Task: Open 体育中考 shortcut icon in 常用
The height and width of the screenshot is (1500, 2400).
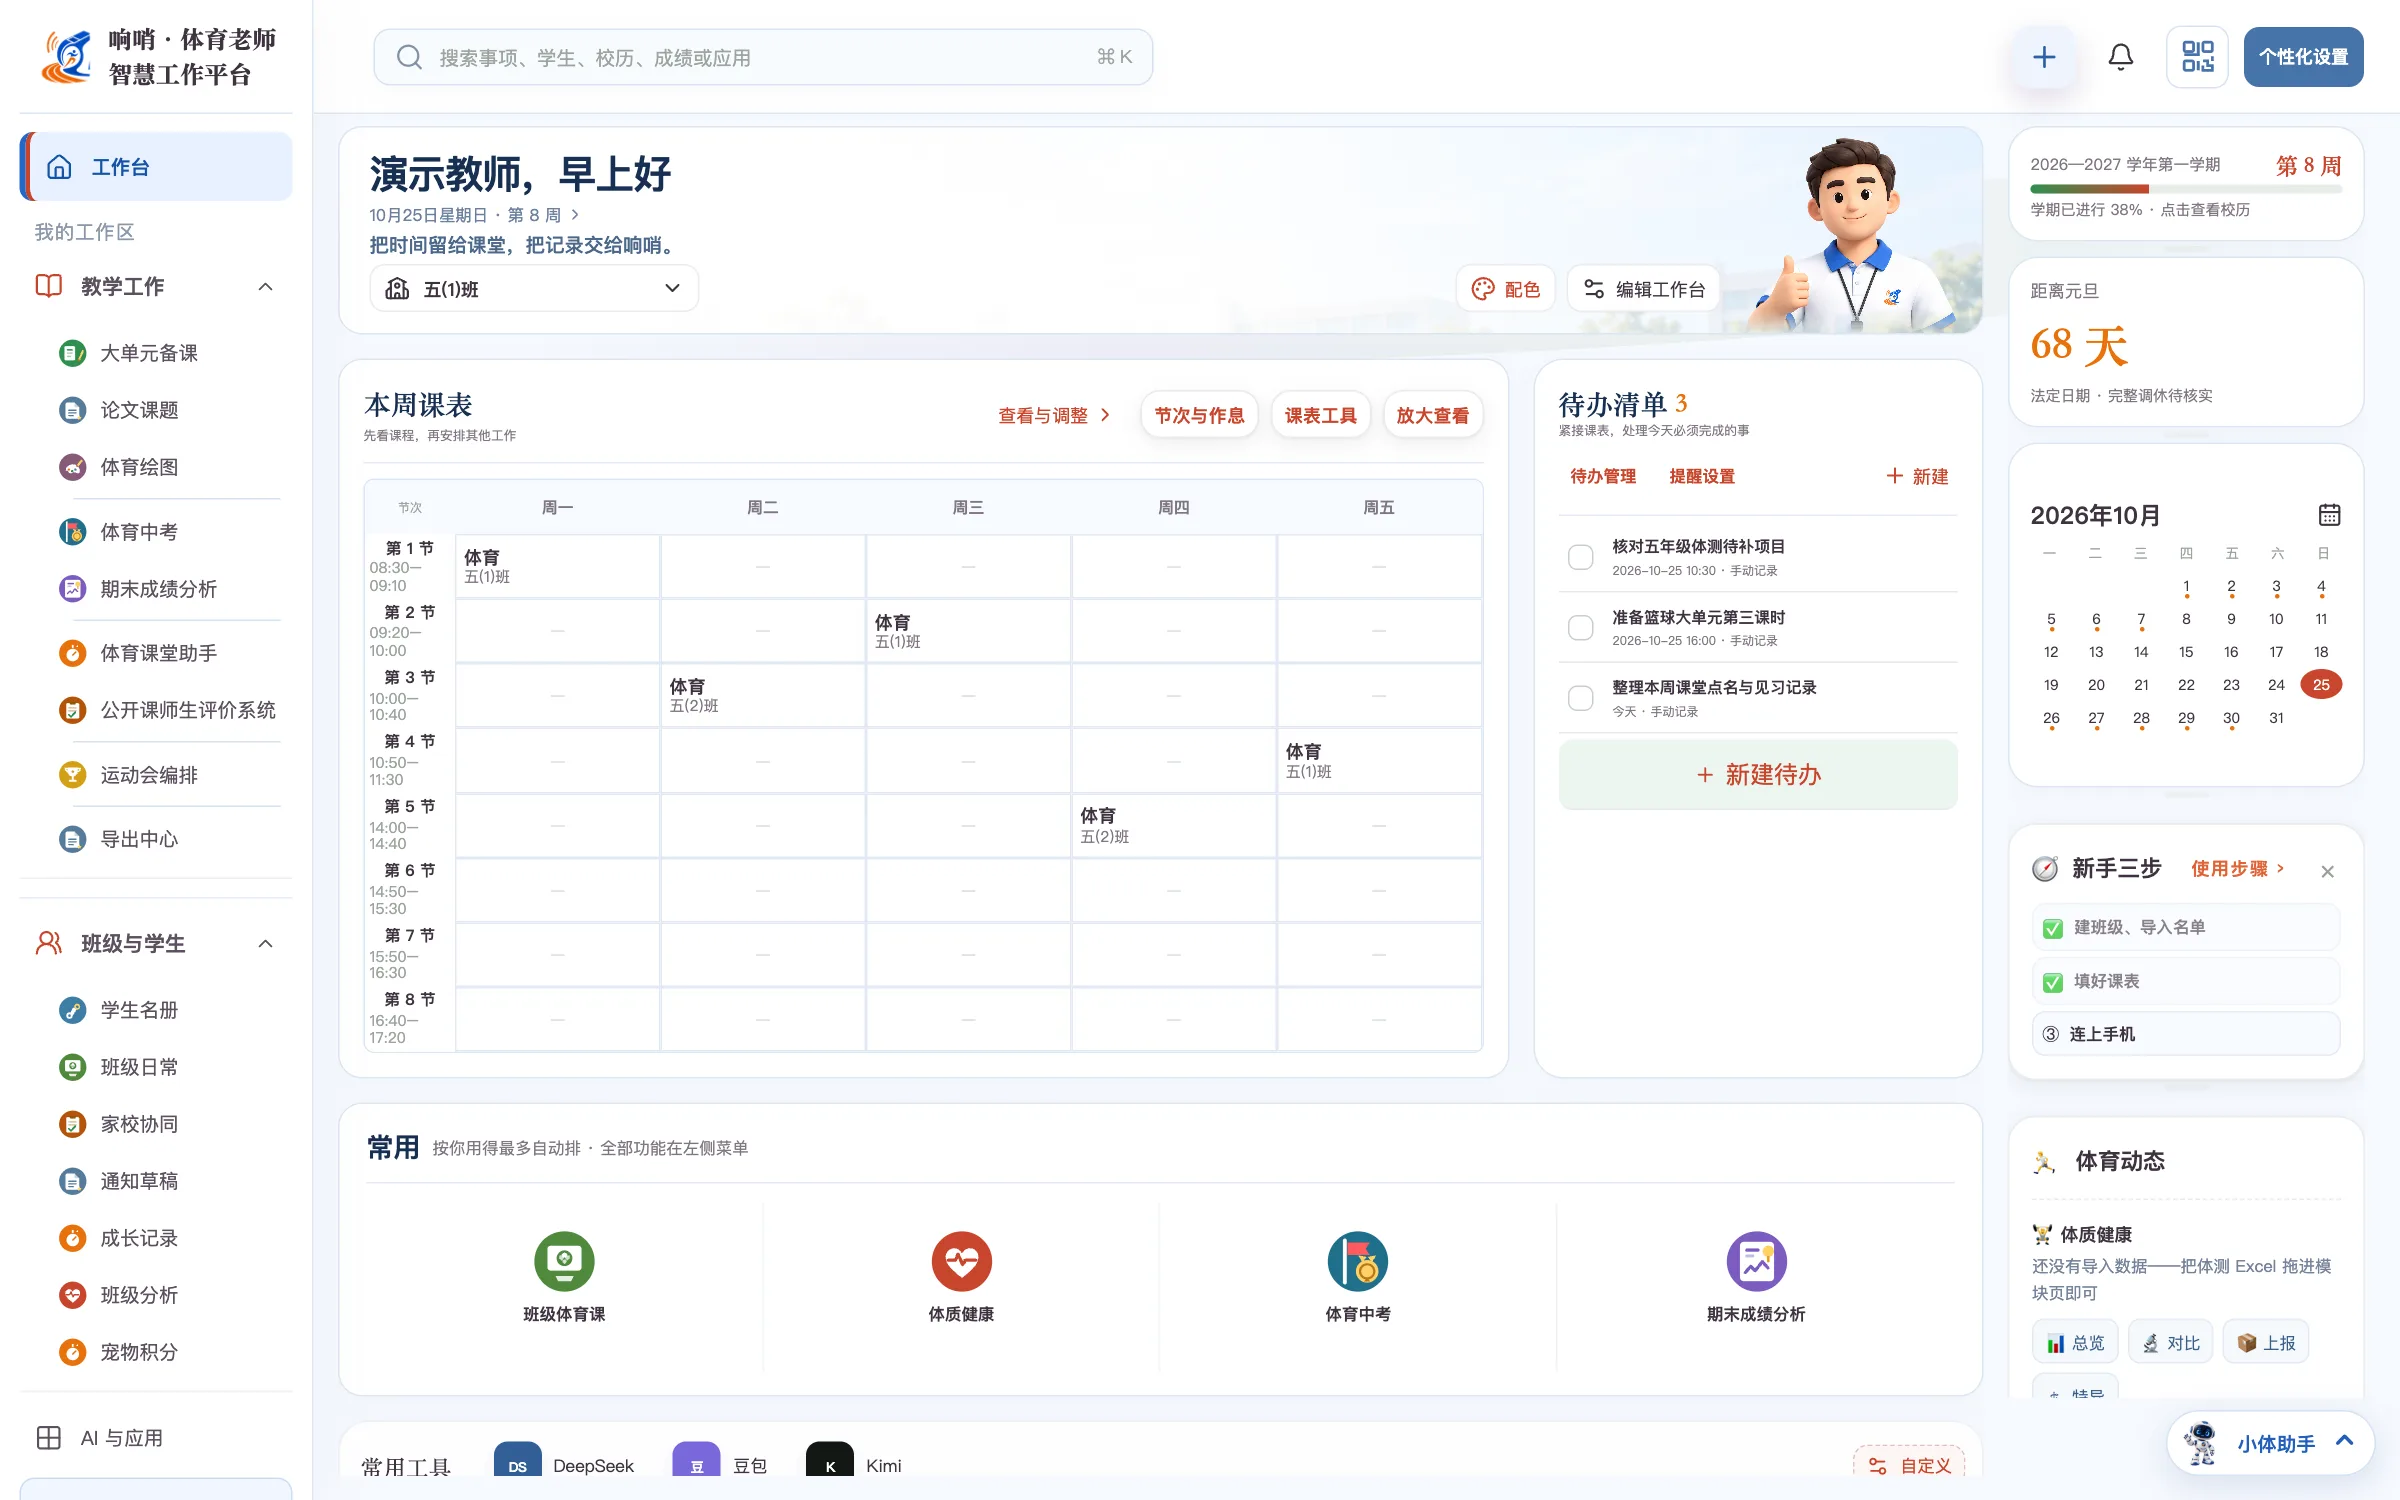Action: coord(1357,1261)
